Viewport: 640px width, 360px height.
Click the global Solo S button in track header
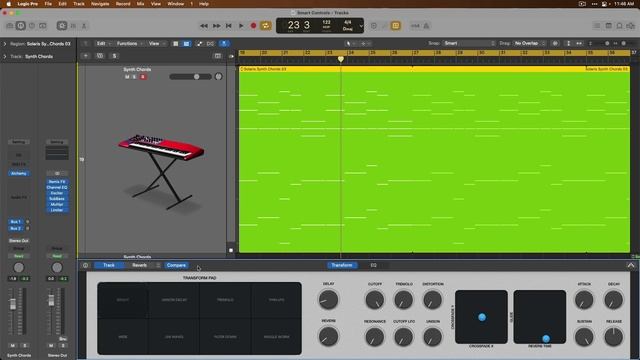[x=114, y=56]
